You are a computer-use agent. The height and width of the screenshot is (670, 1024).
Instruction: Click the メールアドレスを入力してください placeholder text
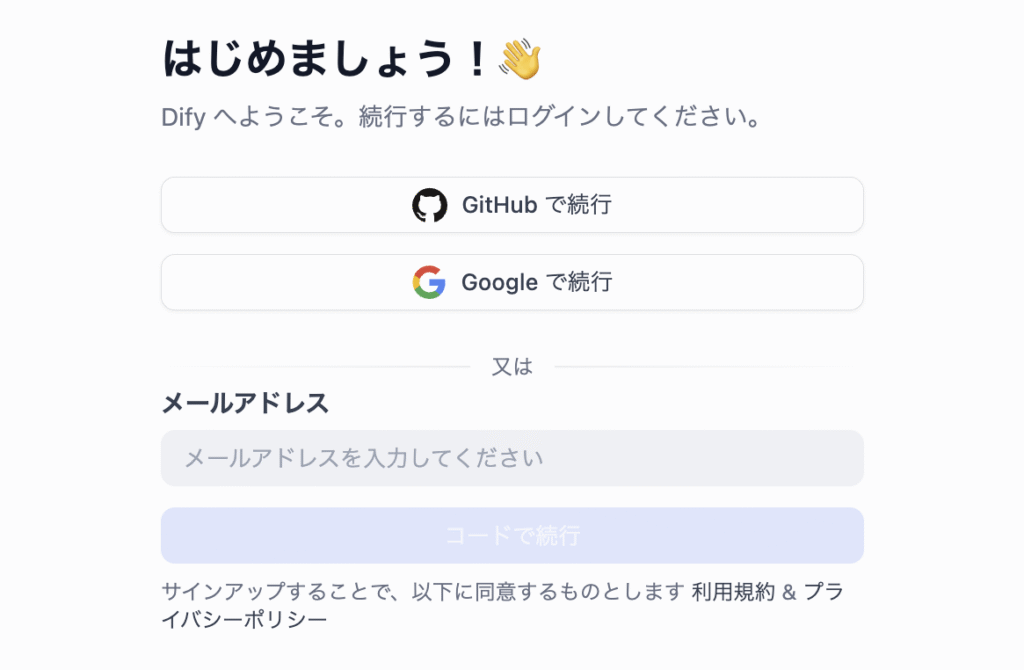[364, 458]
